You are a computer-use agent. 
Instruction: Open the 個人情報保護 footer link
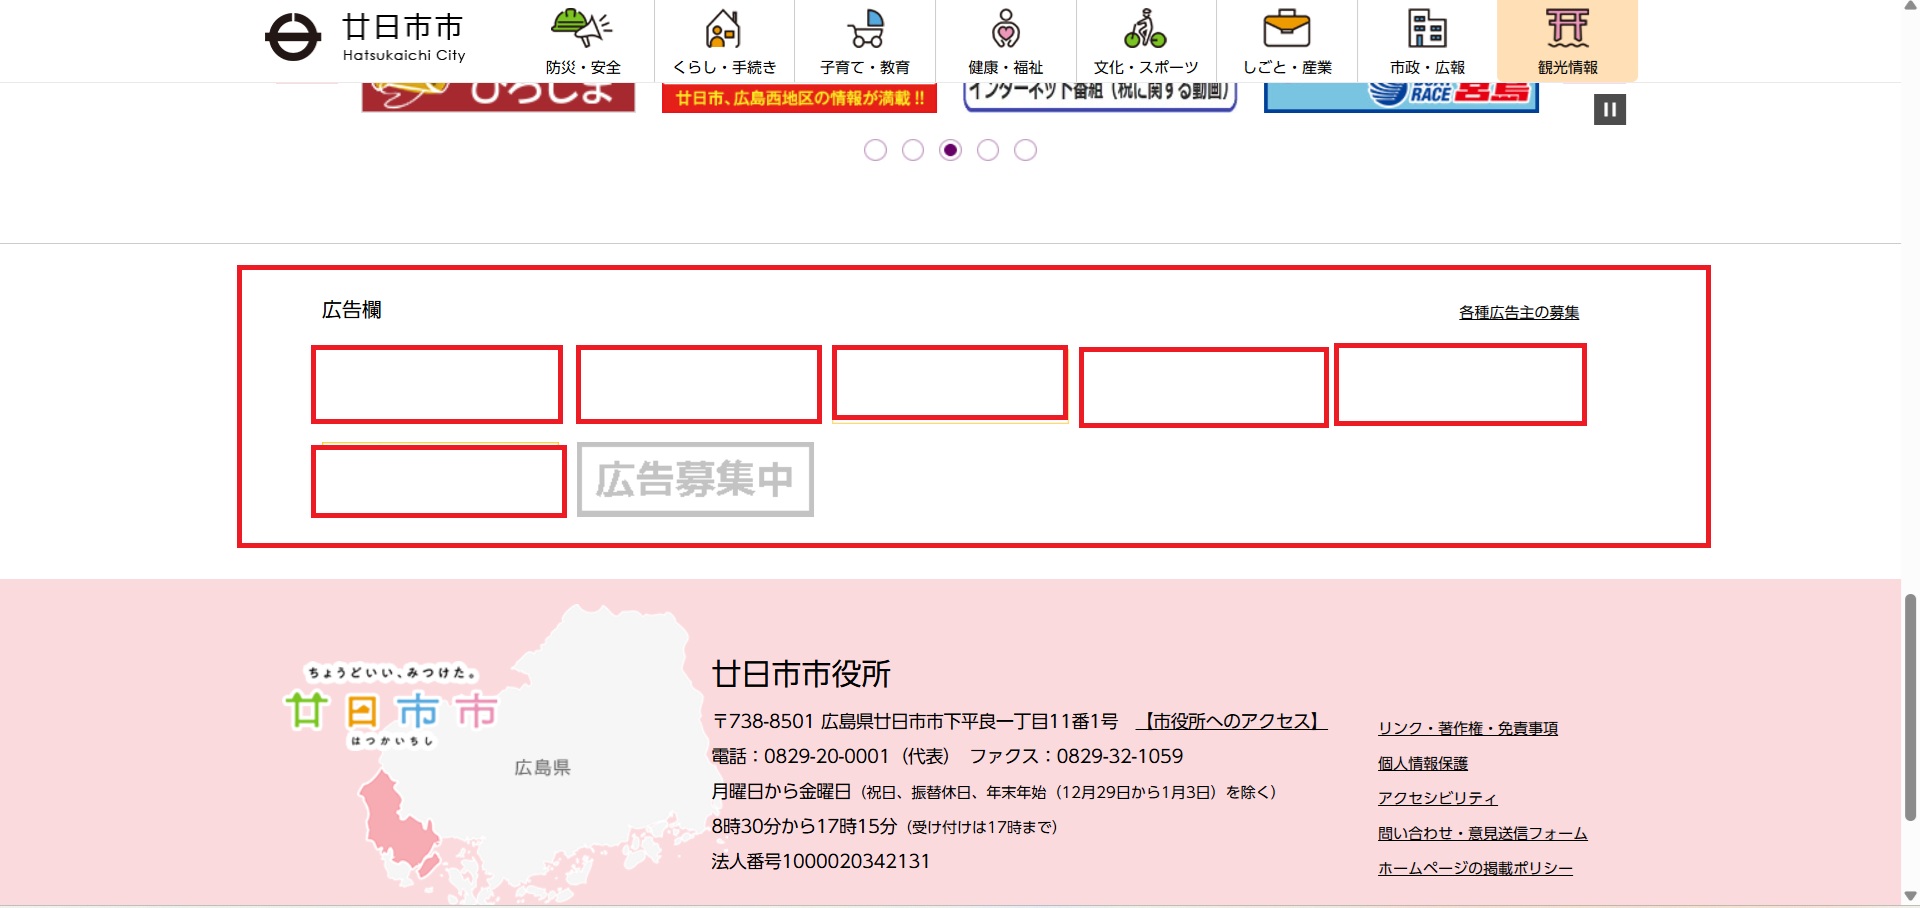(1423, 763)
